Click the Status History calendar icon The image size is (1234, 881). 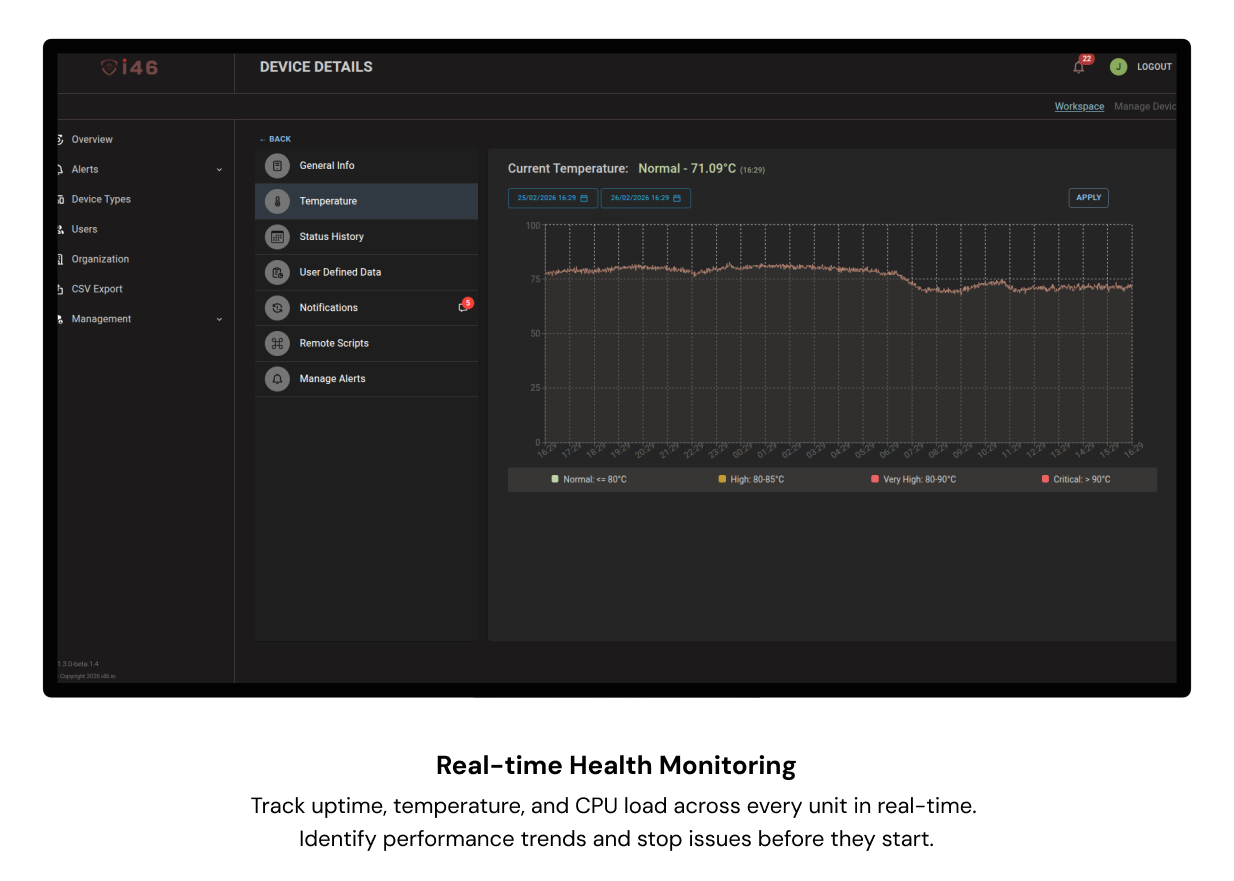277,237
